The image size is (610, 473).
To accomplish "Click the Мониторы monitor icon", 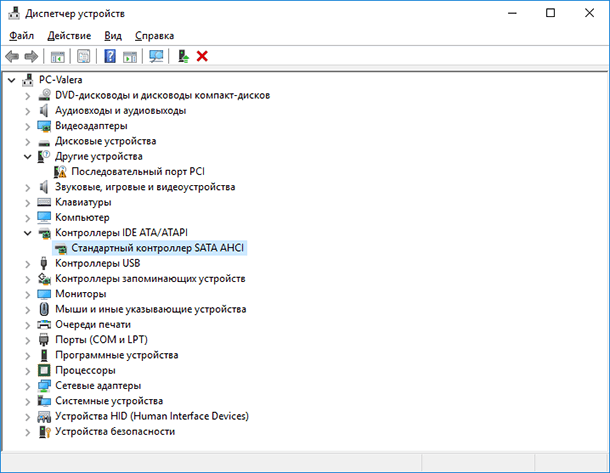I will tap(44, 294).
